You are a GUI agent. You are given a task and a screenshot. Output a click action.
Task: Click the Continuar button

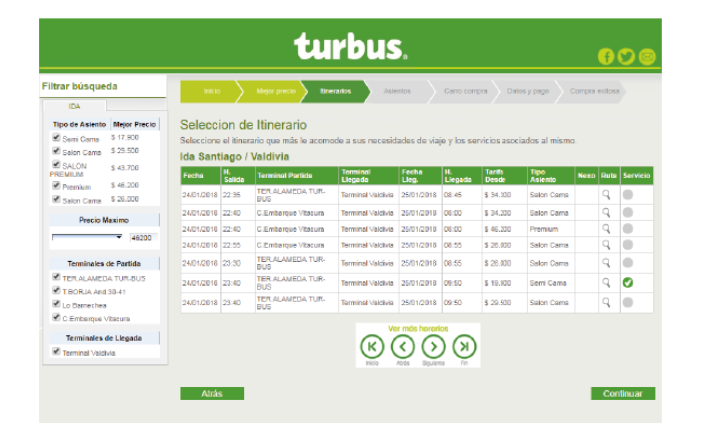(x=623, y=393)
